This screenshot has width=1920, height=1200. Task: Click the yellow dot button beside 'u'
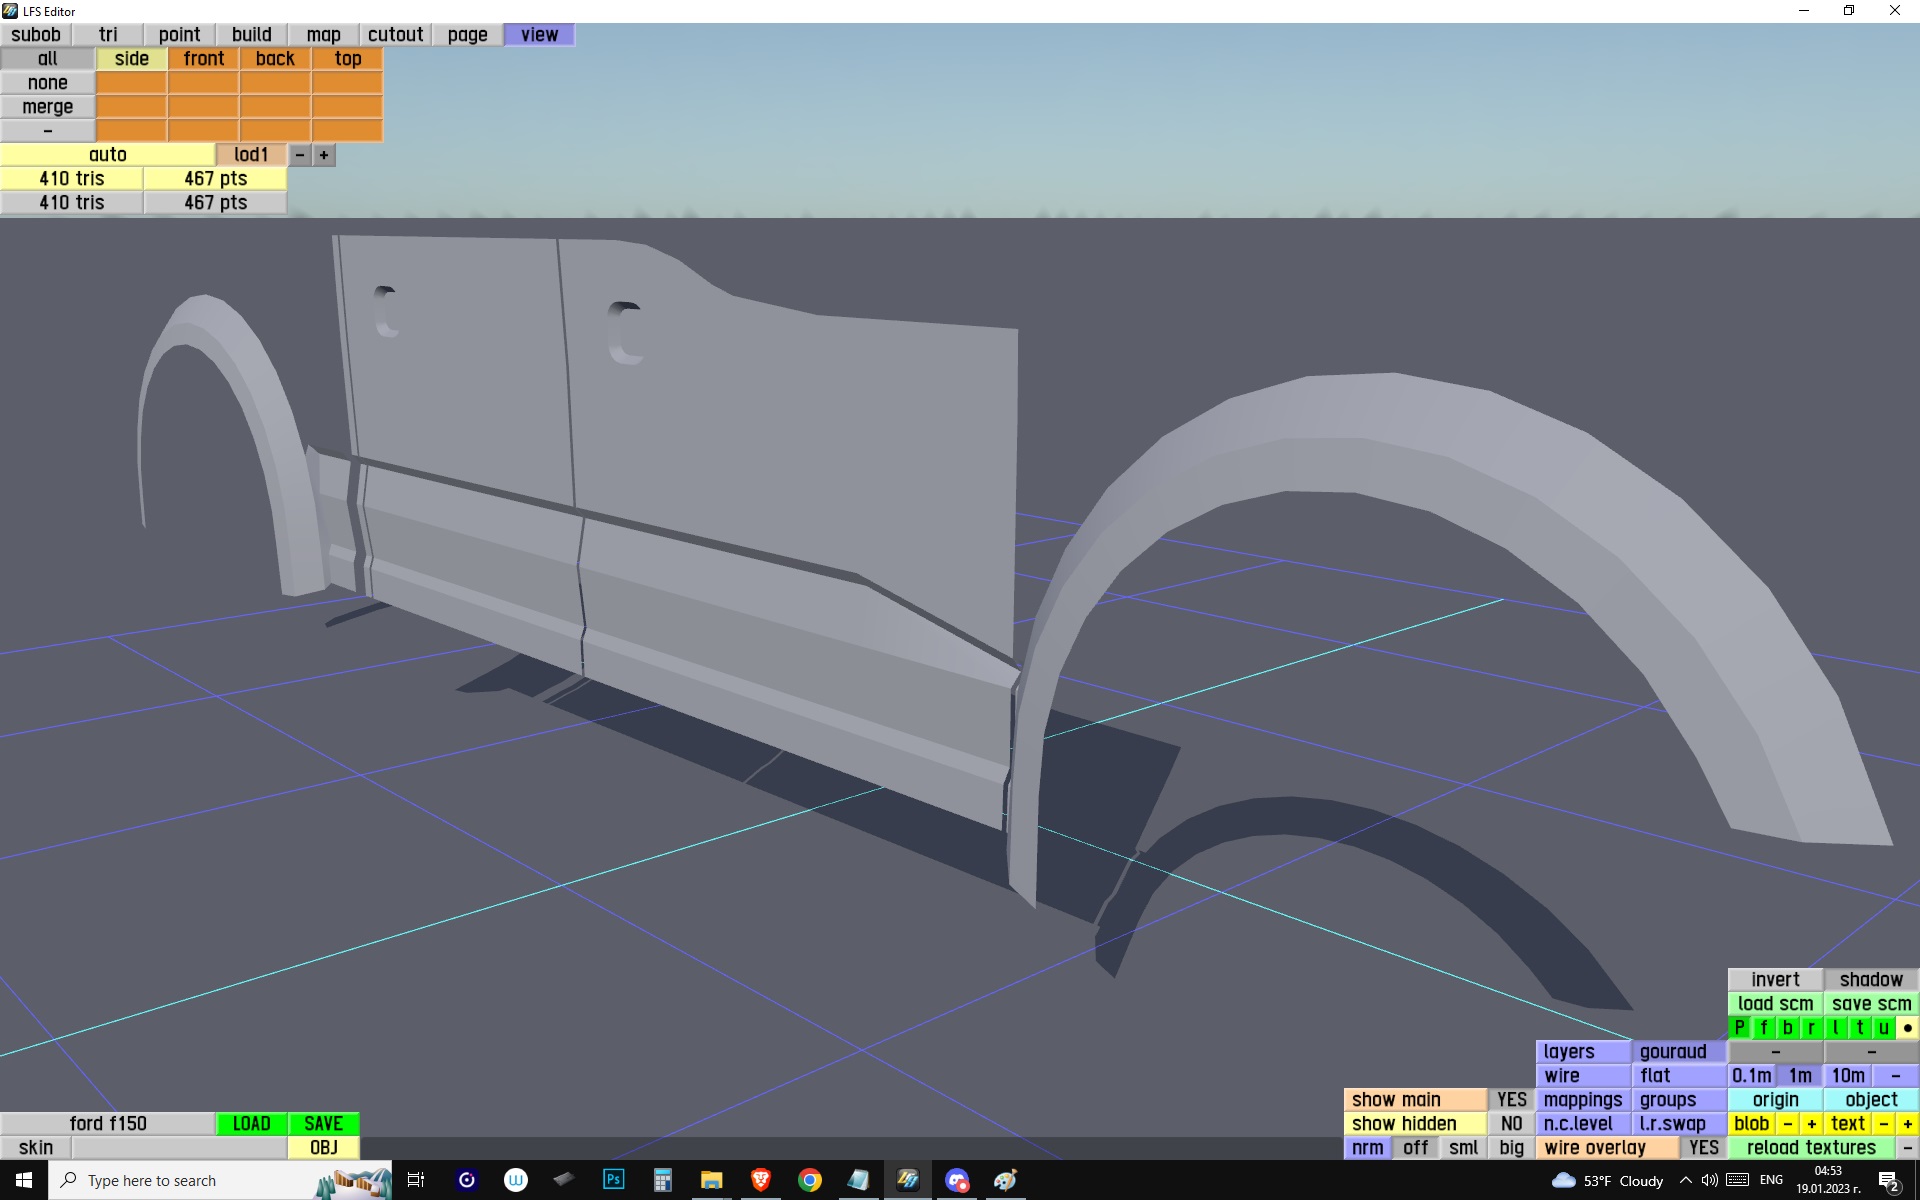(x=1908, y=1028)
